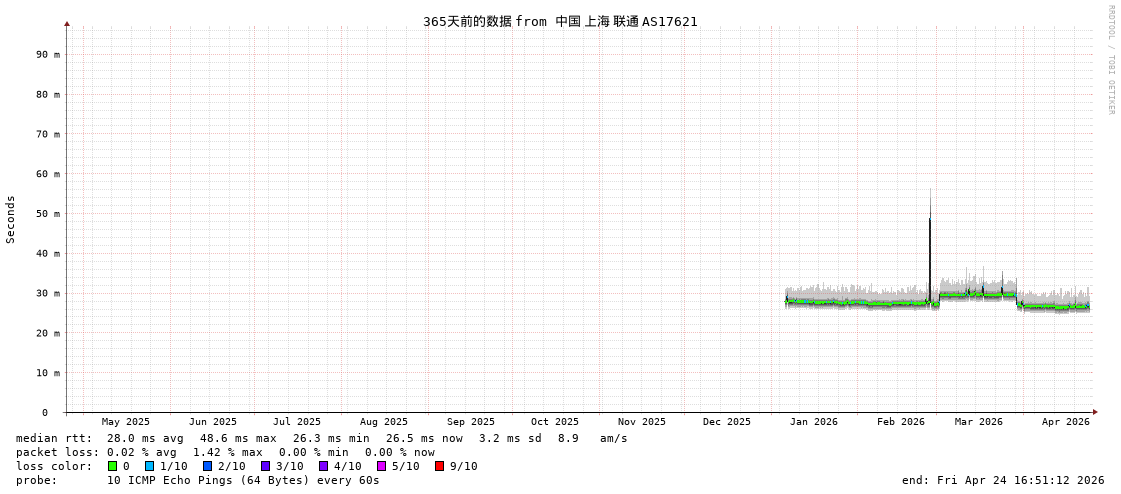Viewport: 1121px width, 494px height.
Task: Click the Sep 2025 time axis label
Action: pyautogui.click(x=470, y=422)
